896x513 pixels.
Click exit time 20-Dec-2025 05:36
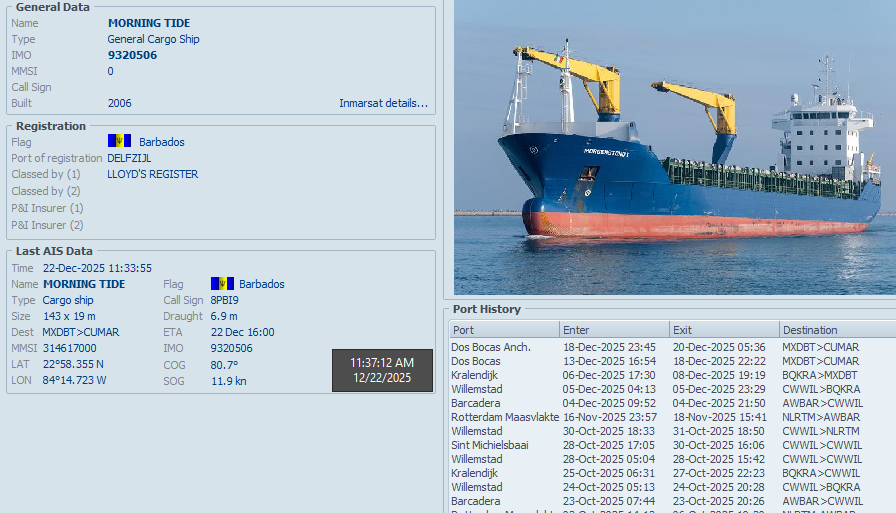click(x=719, y=347)
